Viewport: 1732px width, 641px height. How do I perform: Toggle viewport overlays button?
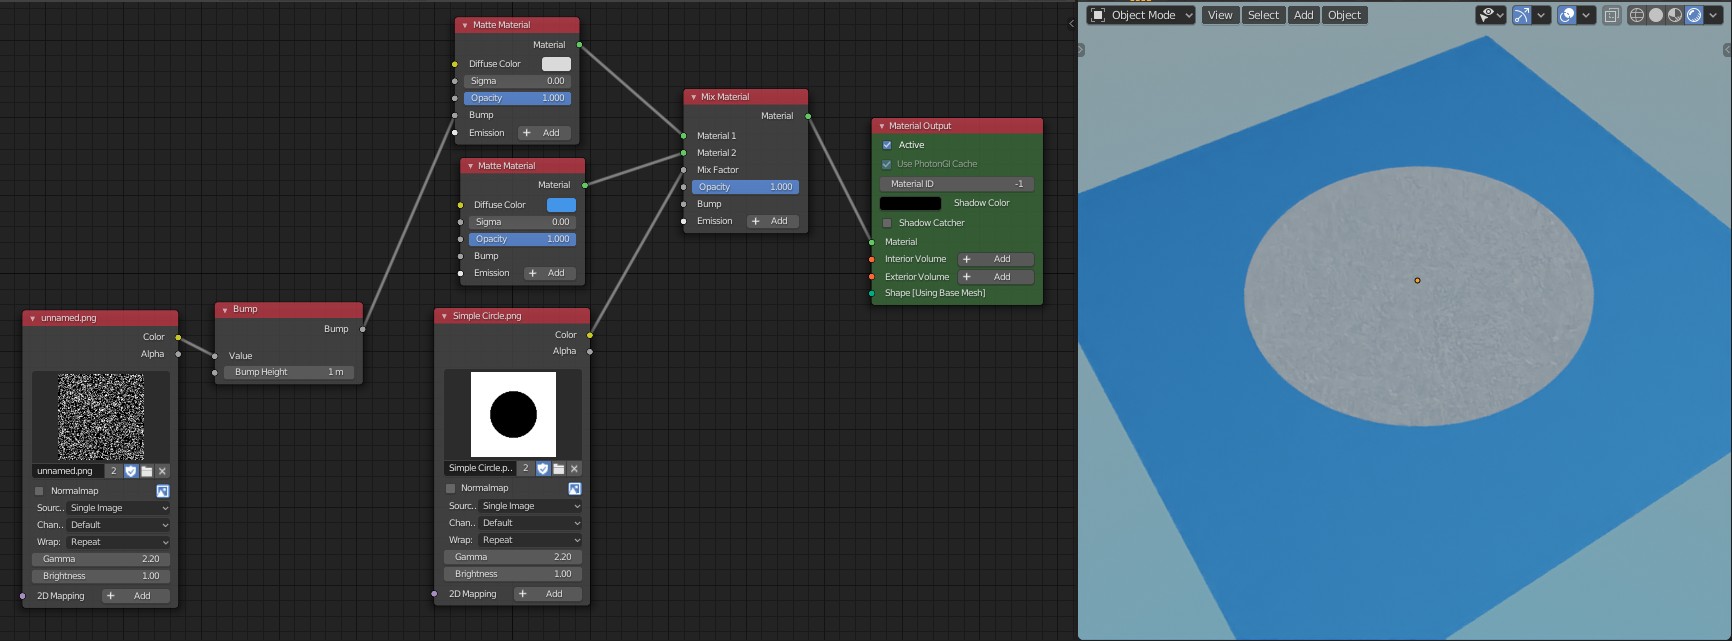point(1567,15)
